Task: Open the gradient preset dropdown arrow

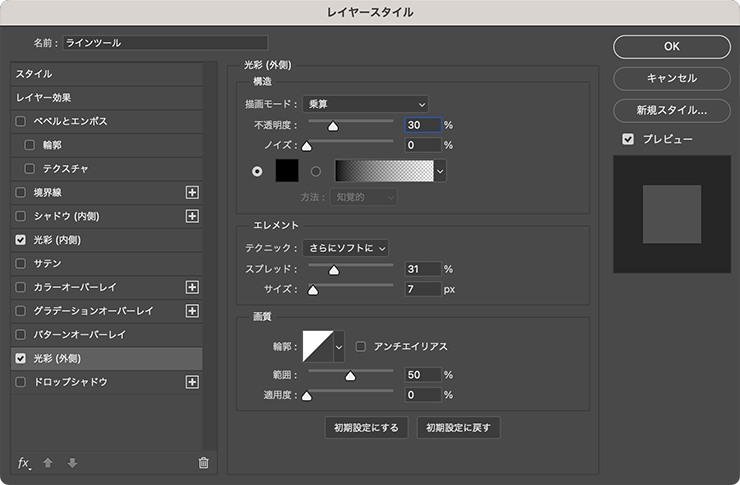Action: pos(440,171)
